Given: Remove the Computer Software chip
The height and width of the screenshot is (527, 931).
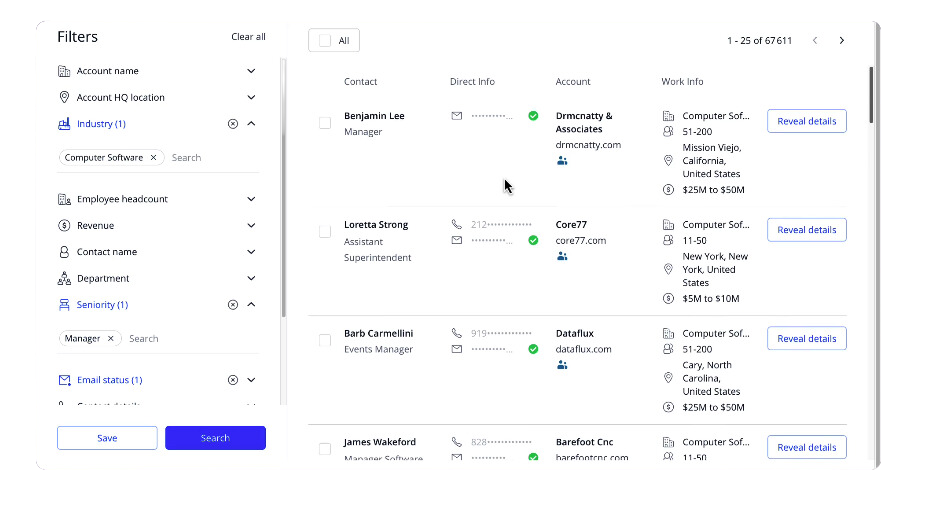Looking at the screenshot, I should [153, 158].
